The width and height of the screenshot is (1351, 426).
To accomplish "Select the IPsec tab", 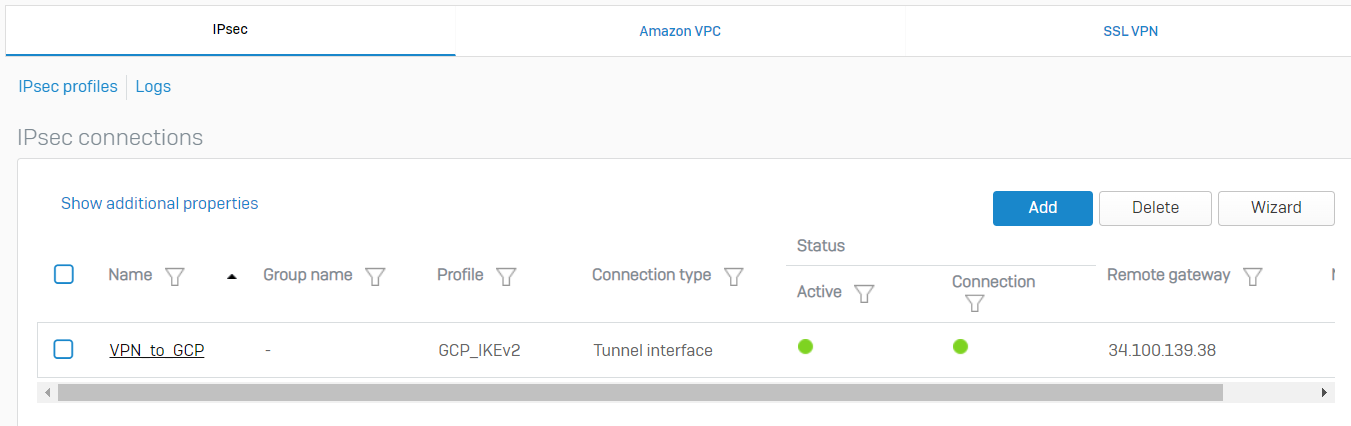I will (230, 30).
